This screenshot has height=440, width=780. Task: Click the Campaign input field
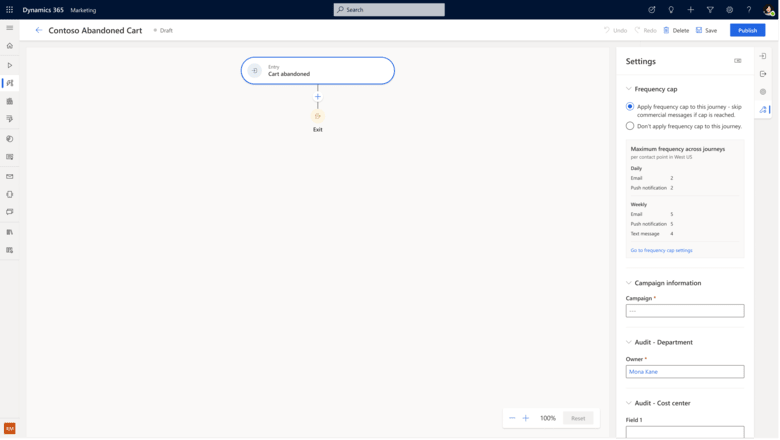pos(684,311)
